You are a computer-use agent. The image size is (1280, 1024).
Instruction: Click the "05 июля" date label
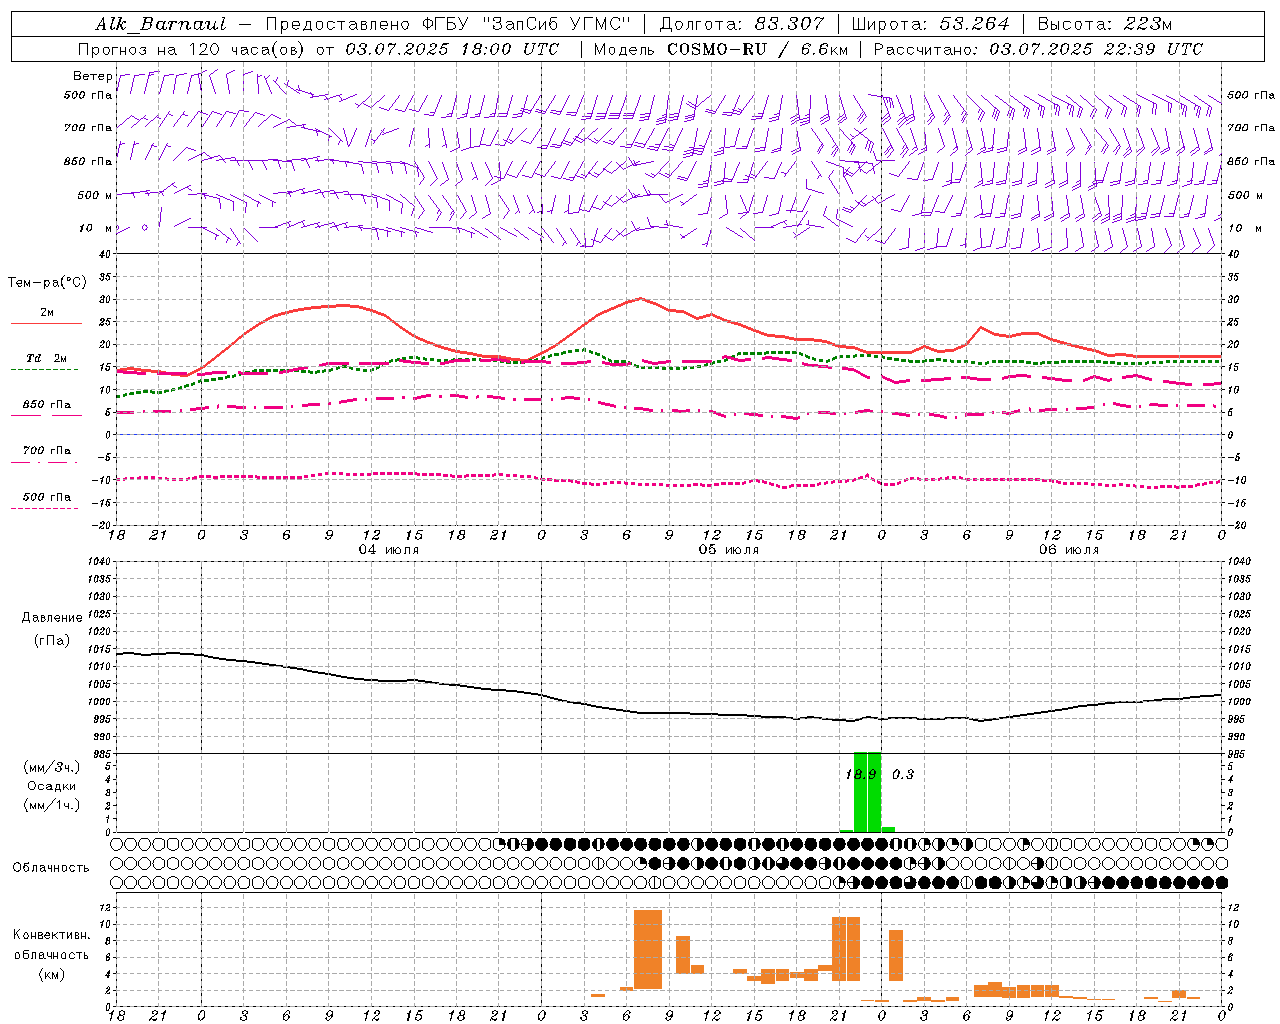[729, 550]
